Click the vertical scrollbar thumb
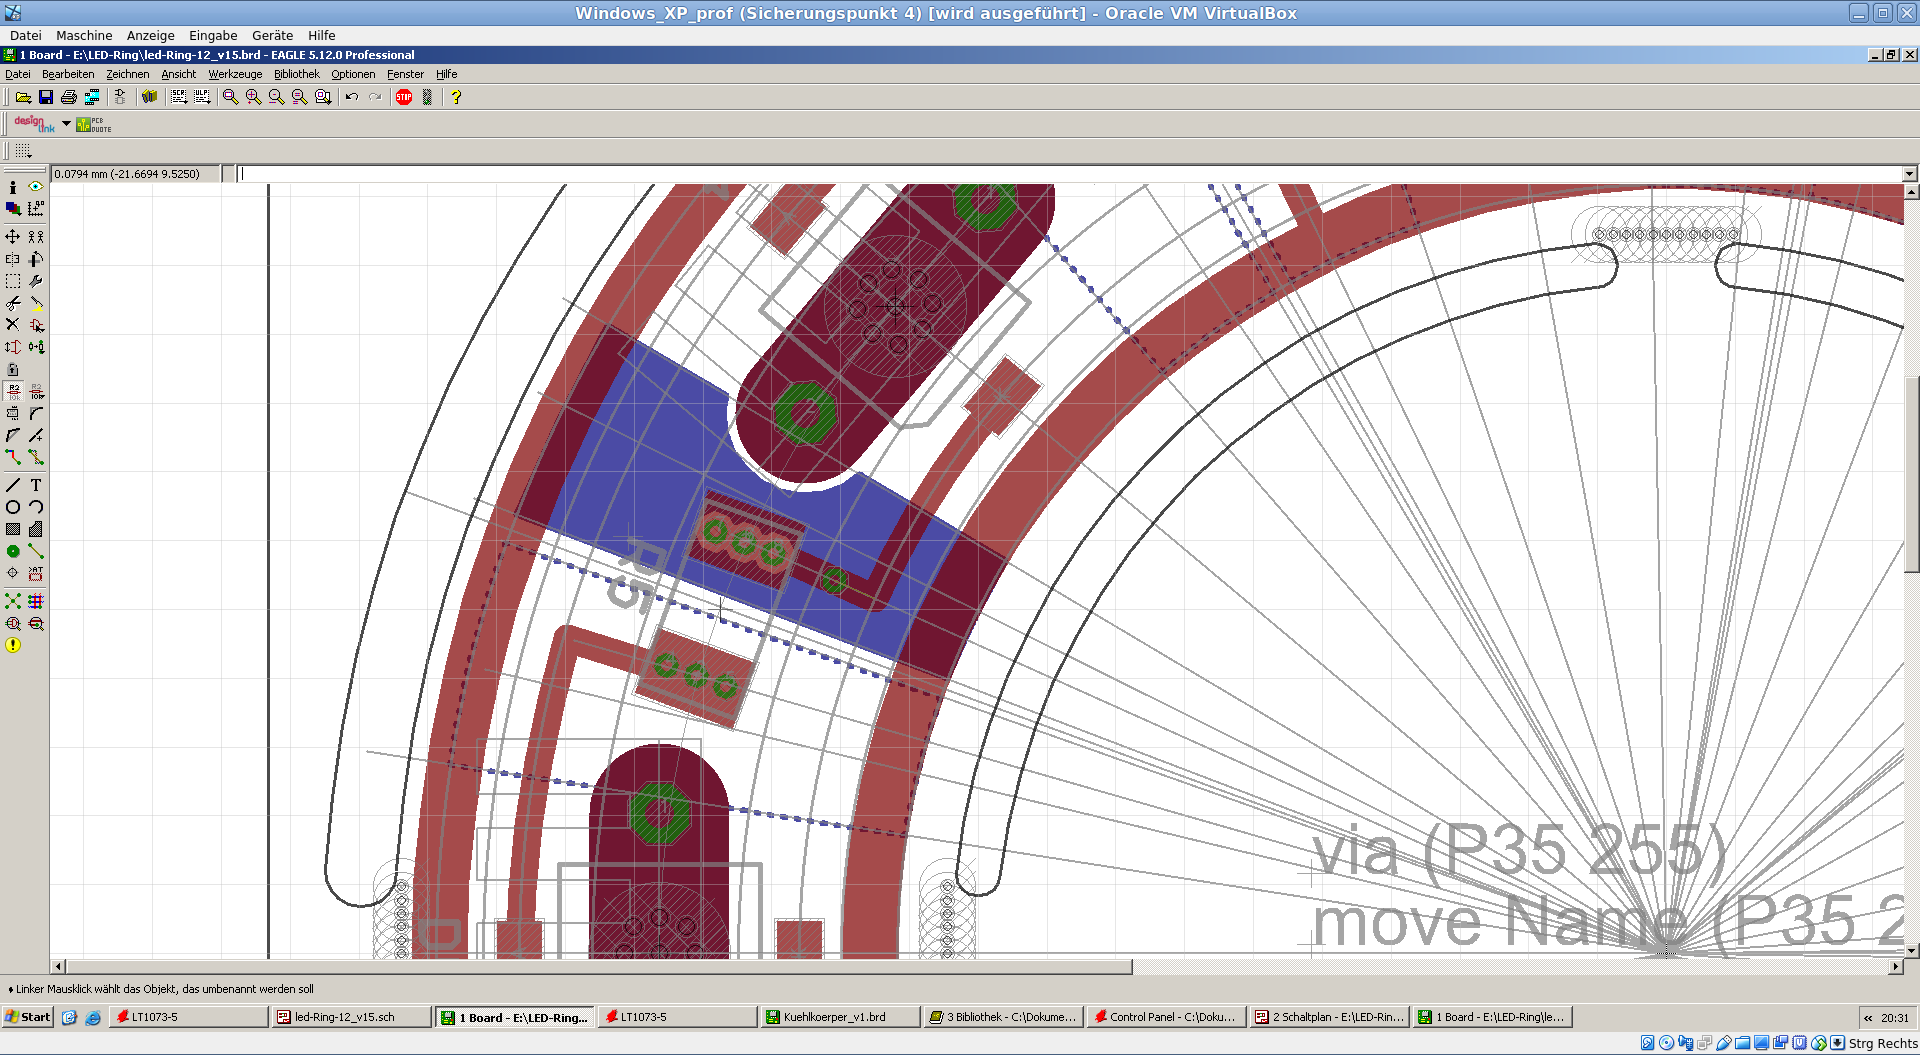1920x1055 pixels. tap(1911, 473)
